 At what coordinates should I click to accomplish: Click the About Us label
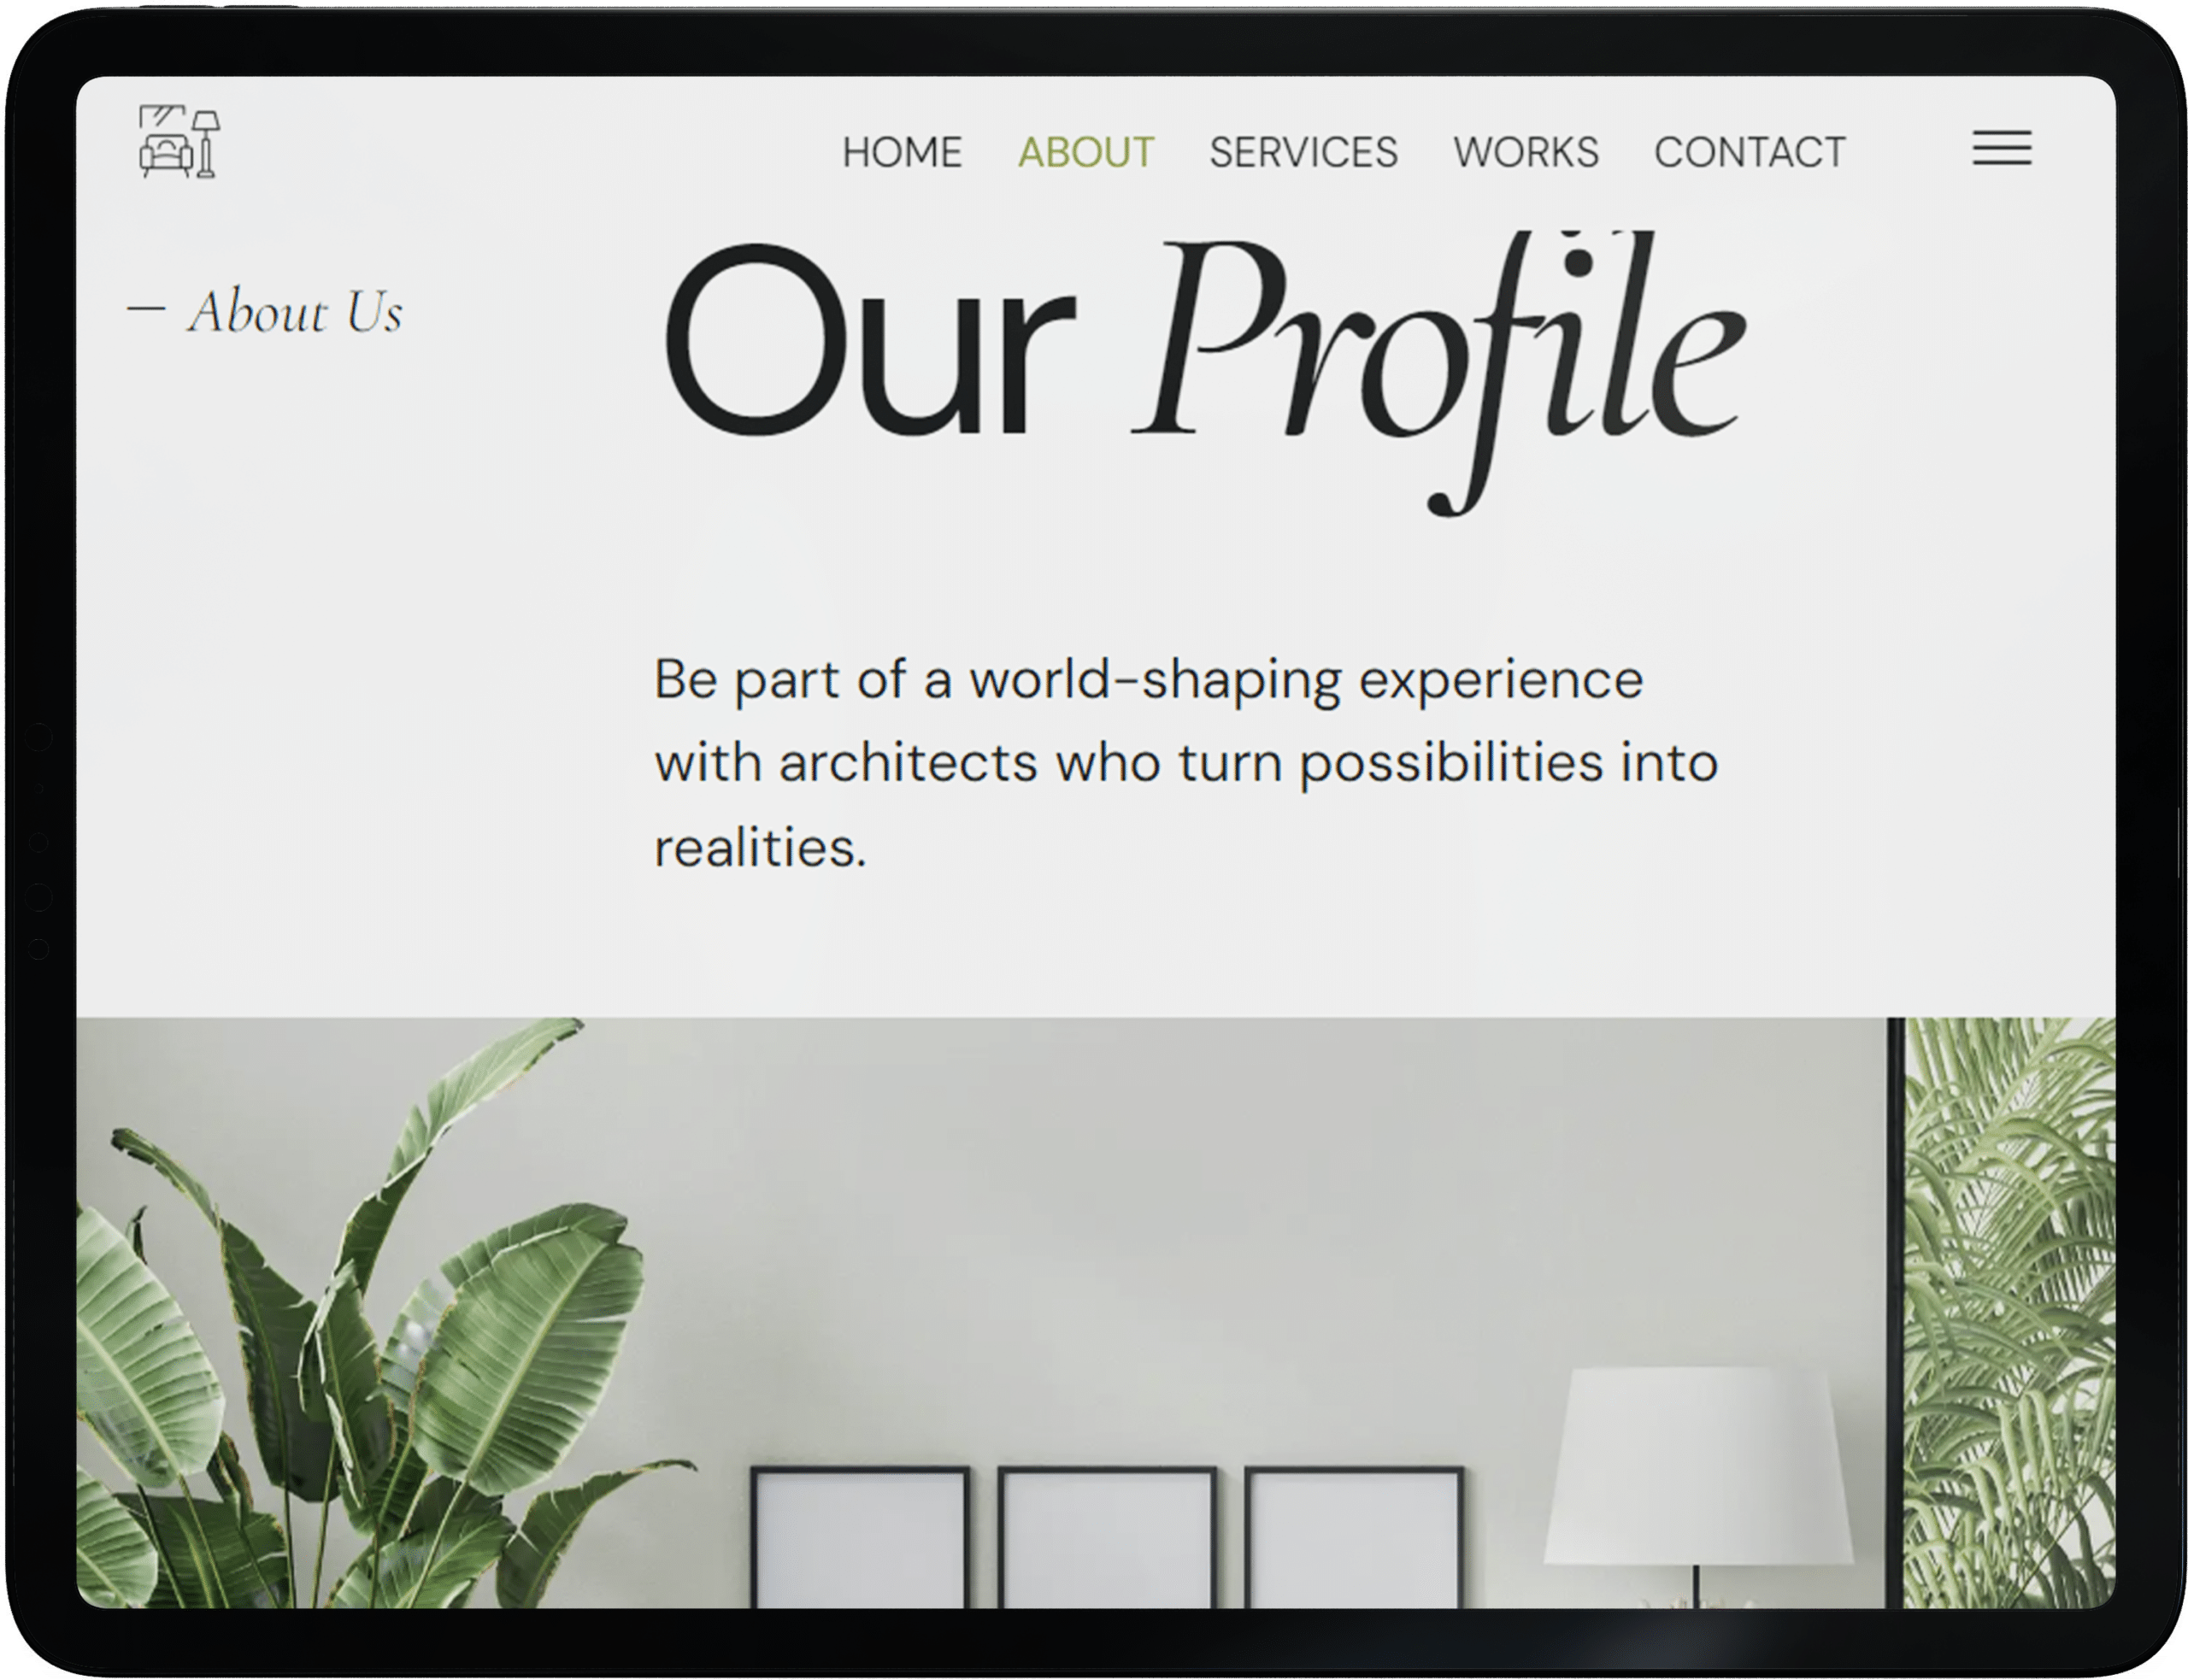(295, 311)
